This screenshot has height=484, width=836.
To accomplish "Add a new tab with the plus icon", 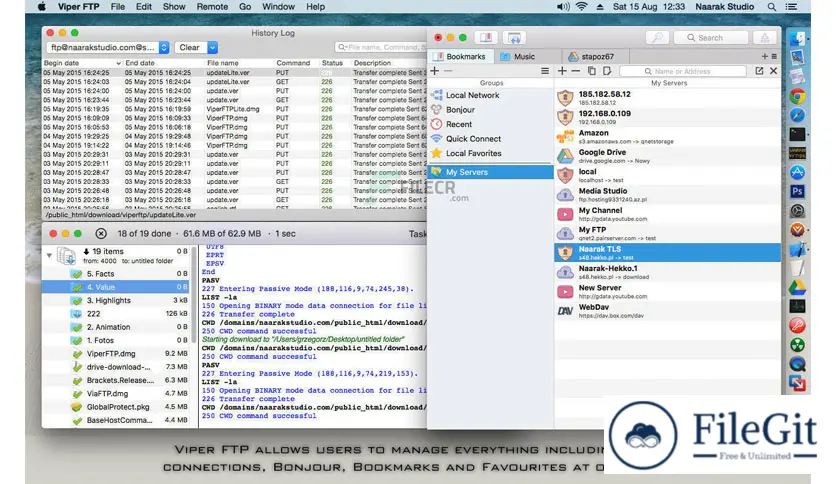I will [765, 56].
